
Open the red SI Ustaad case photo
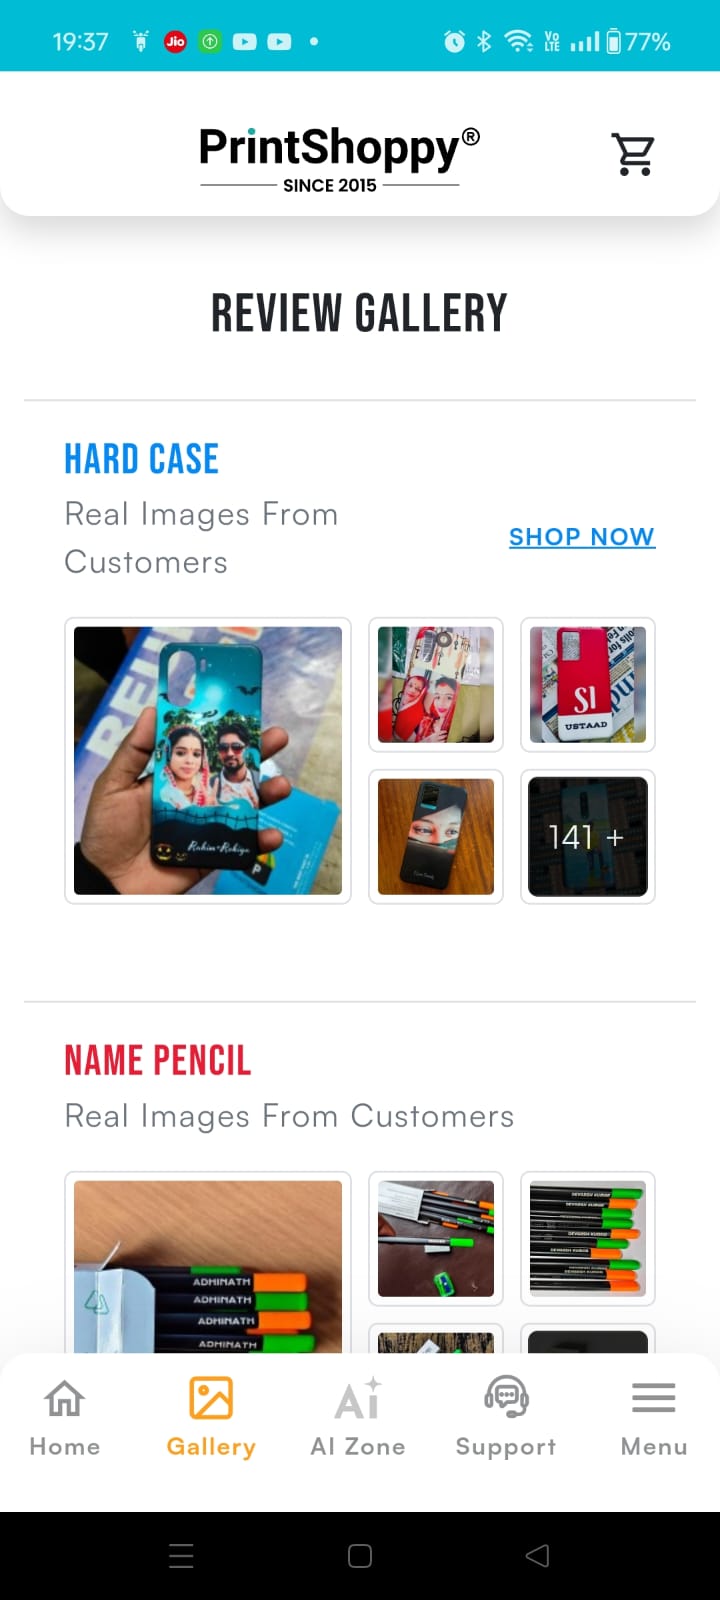pyautogui.click(x=588, y=685)
